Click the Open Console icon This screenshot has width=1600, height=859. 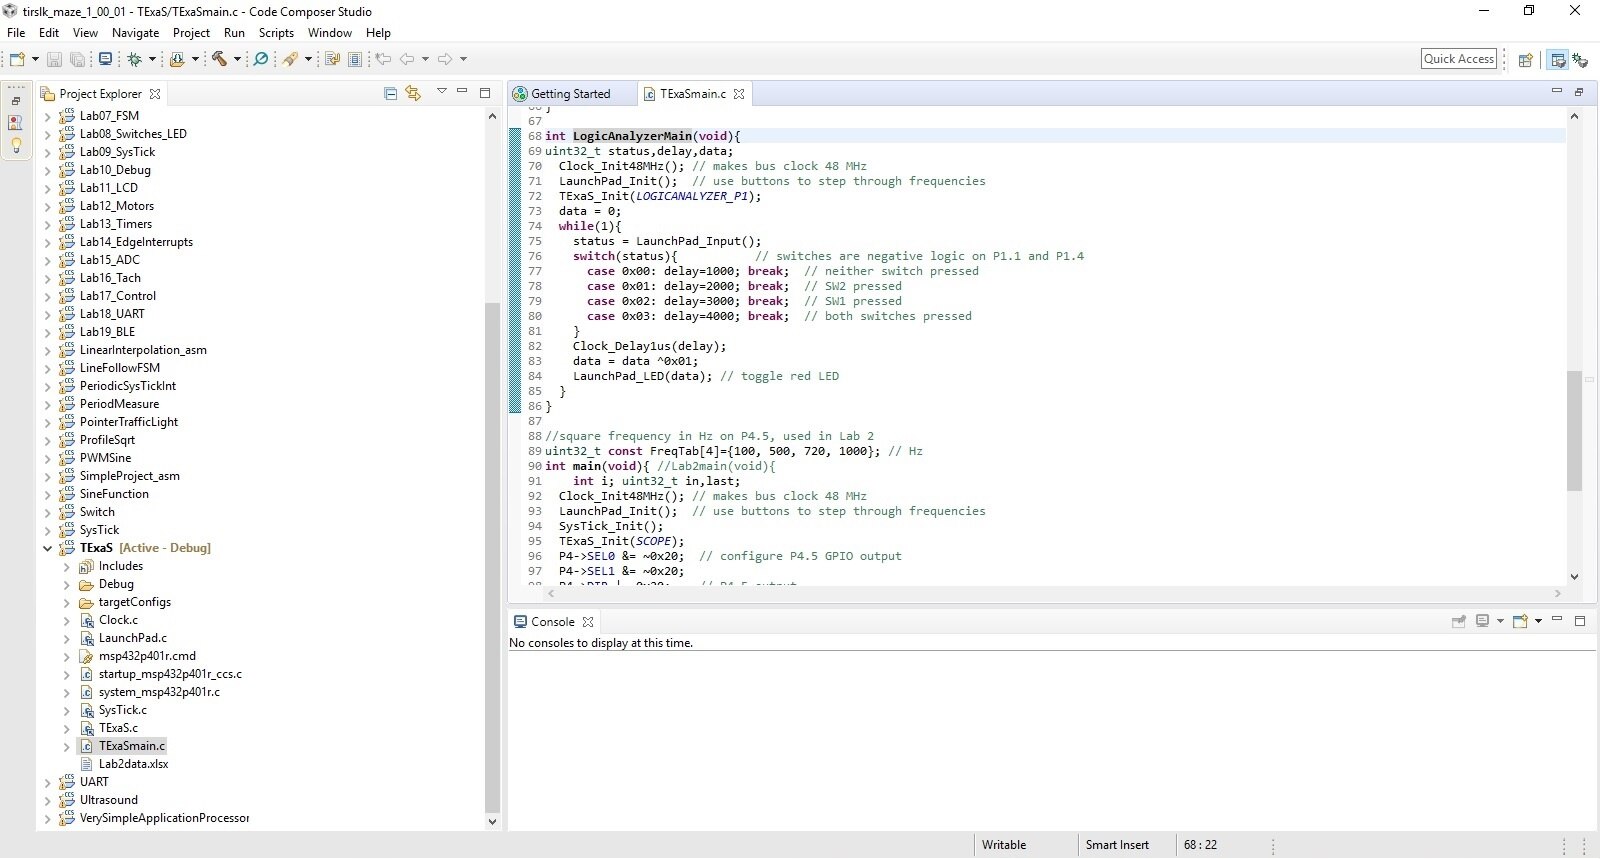point(1521,621)
